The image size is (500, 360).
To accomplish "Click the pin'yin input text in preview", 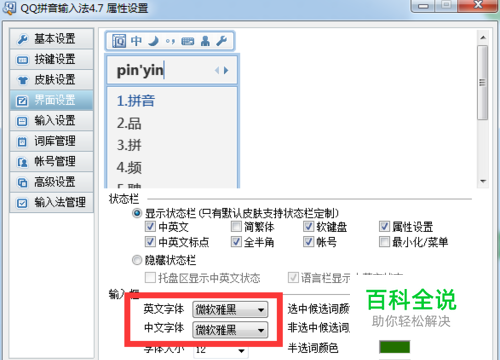I will pyautogui.click(x=140, y=70).
